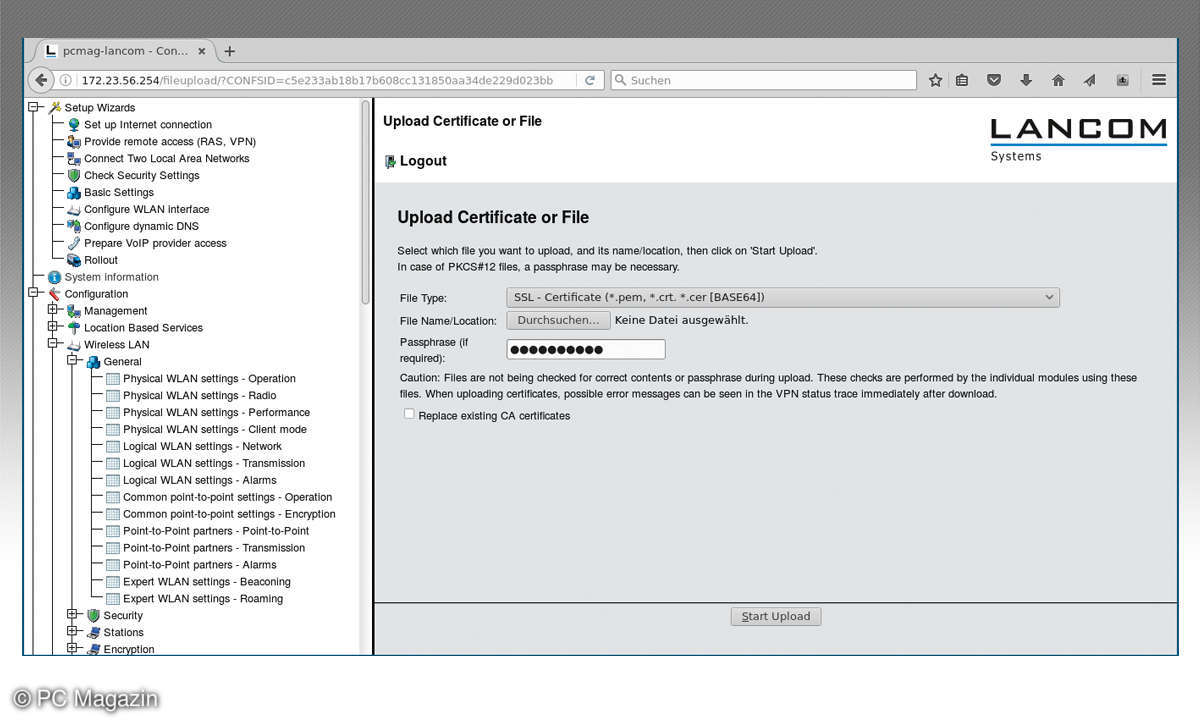Open Point-to-Point partners - Alarms
Image resolution: width=1200 pixels, height=720 pixels.
click(200, 565)
